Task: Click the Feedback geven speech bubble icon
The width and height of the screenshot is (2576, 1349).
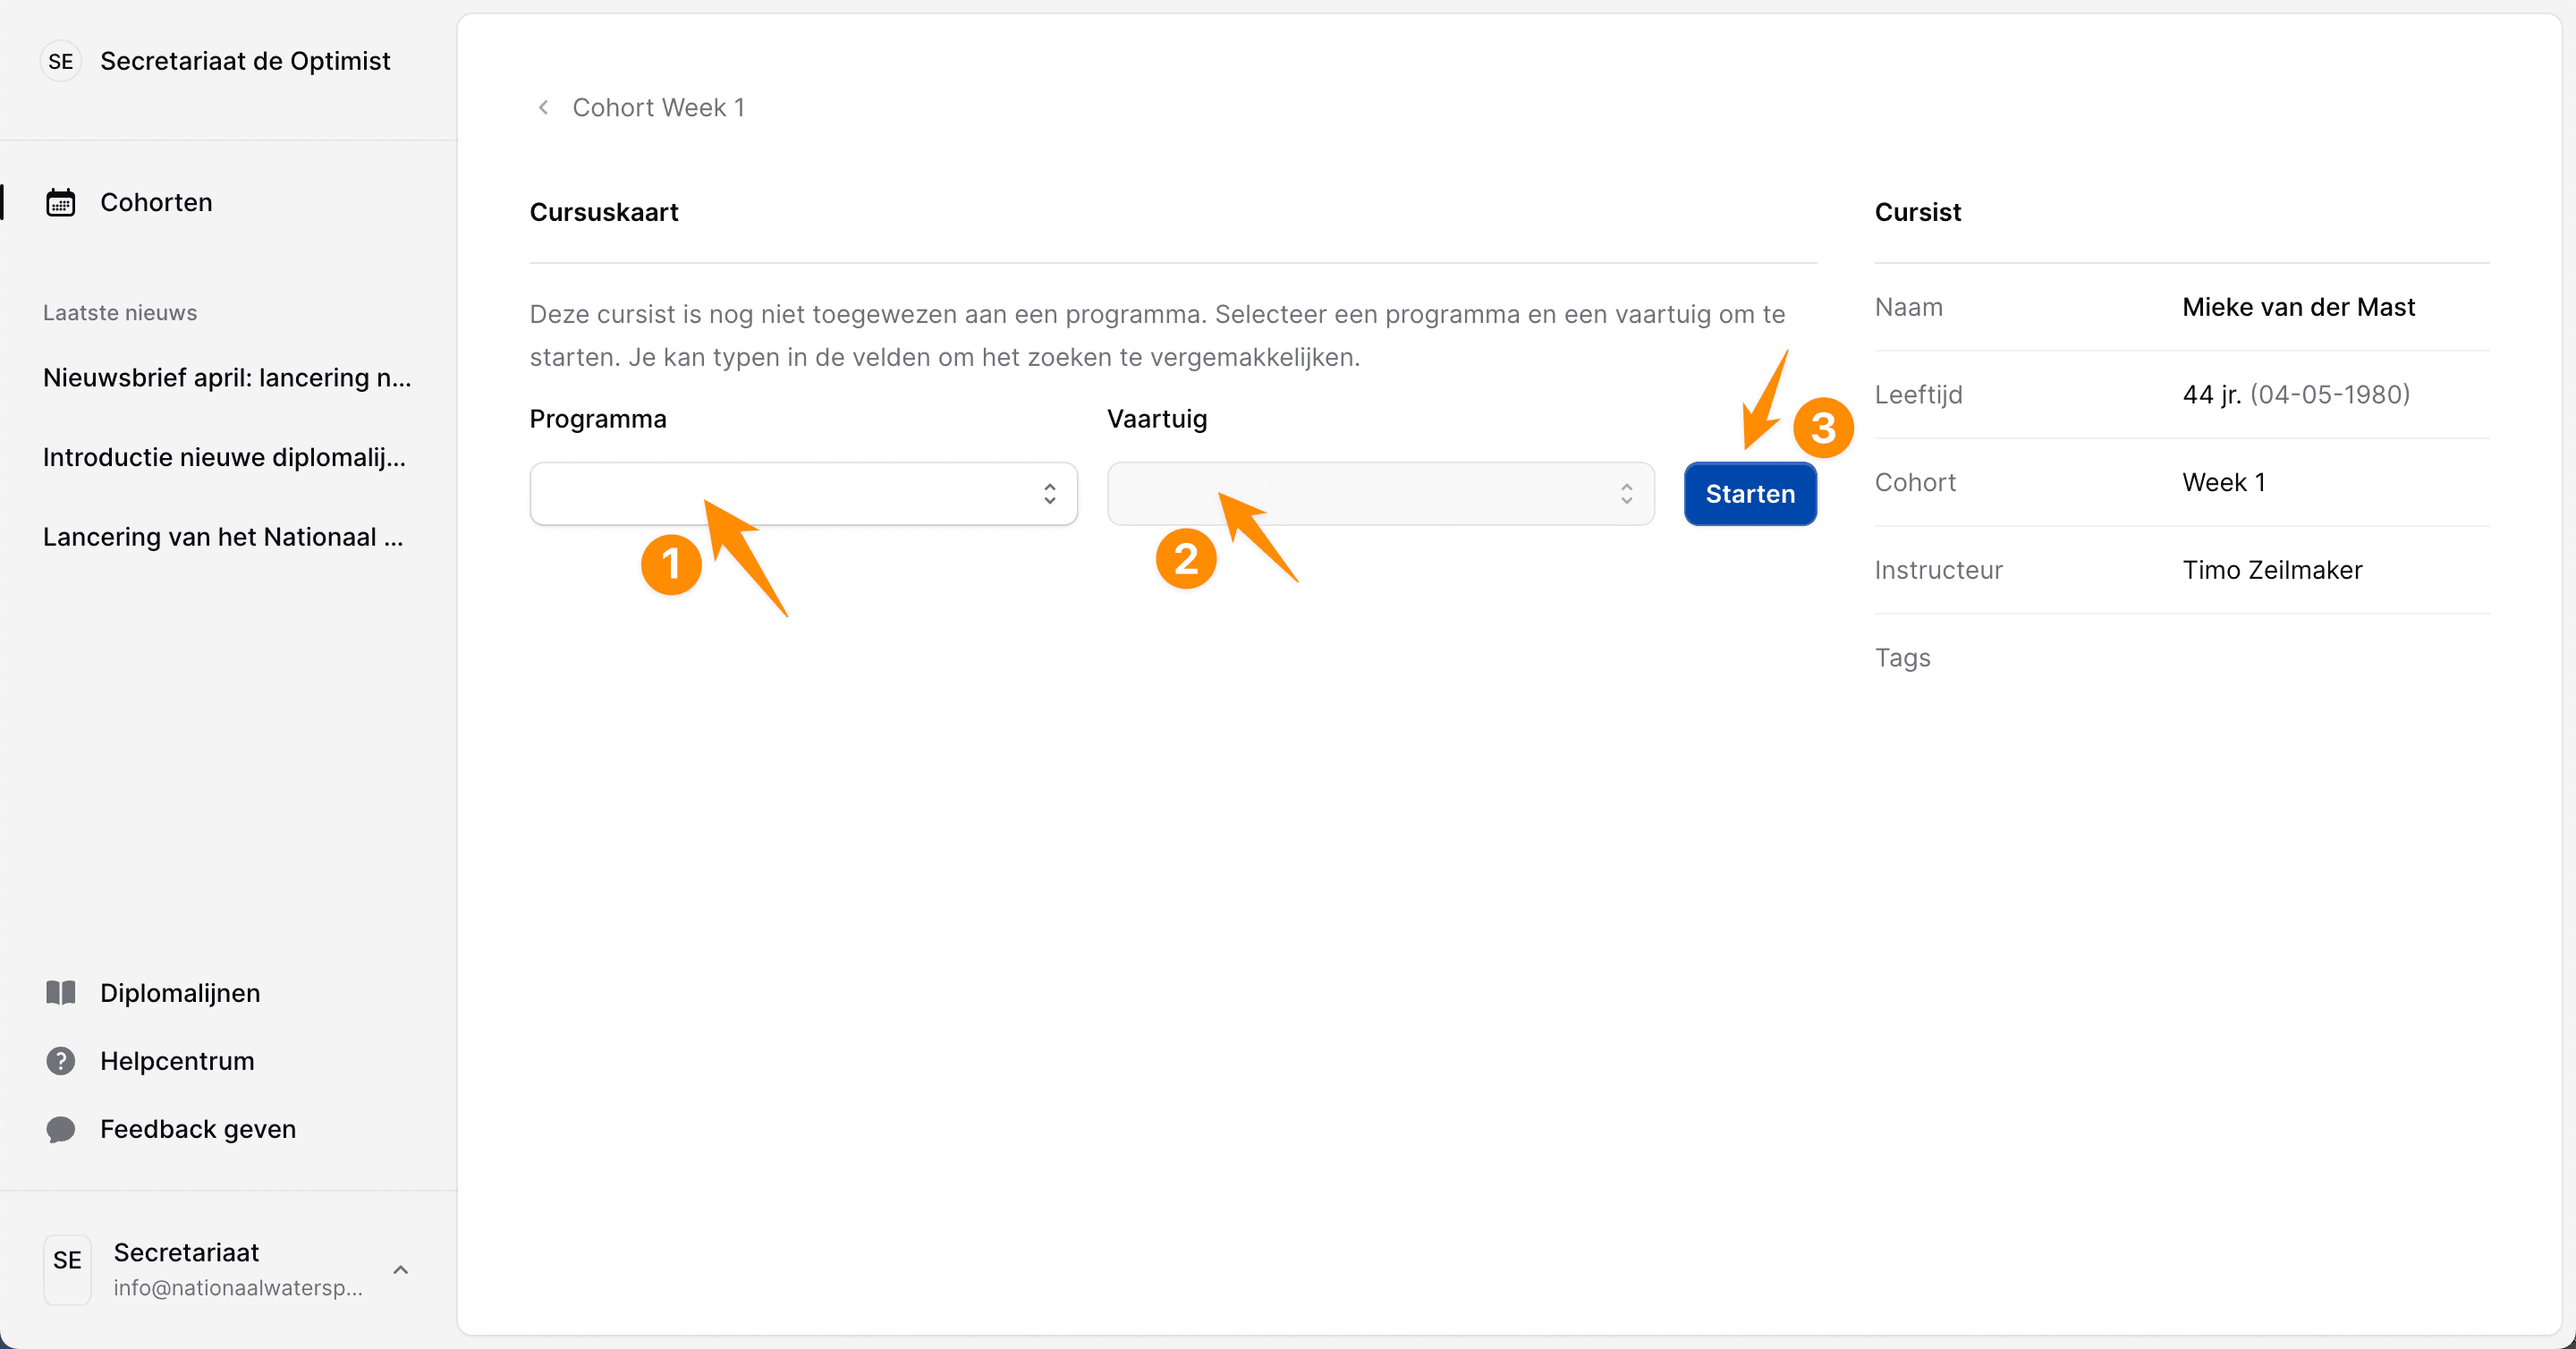Action: (61, 1128)
